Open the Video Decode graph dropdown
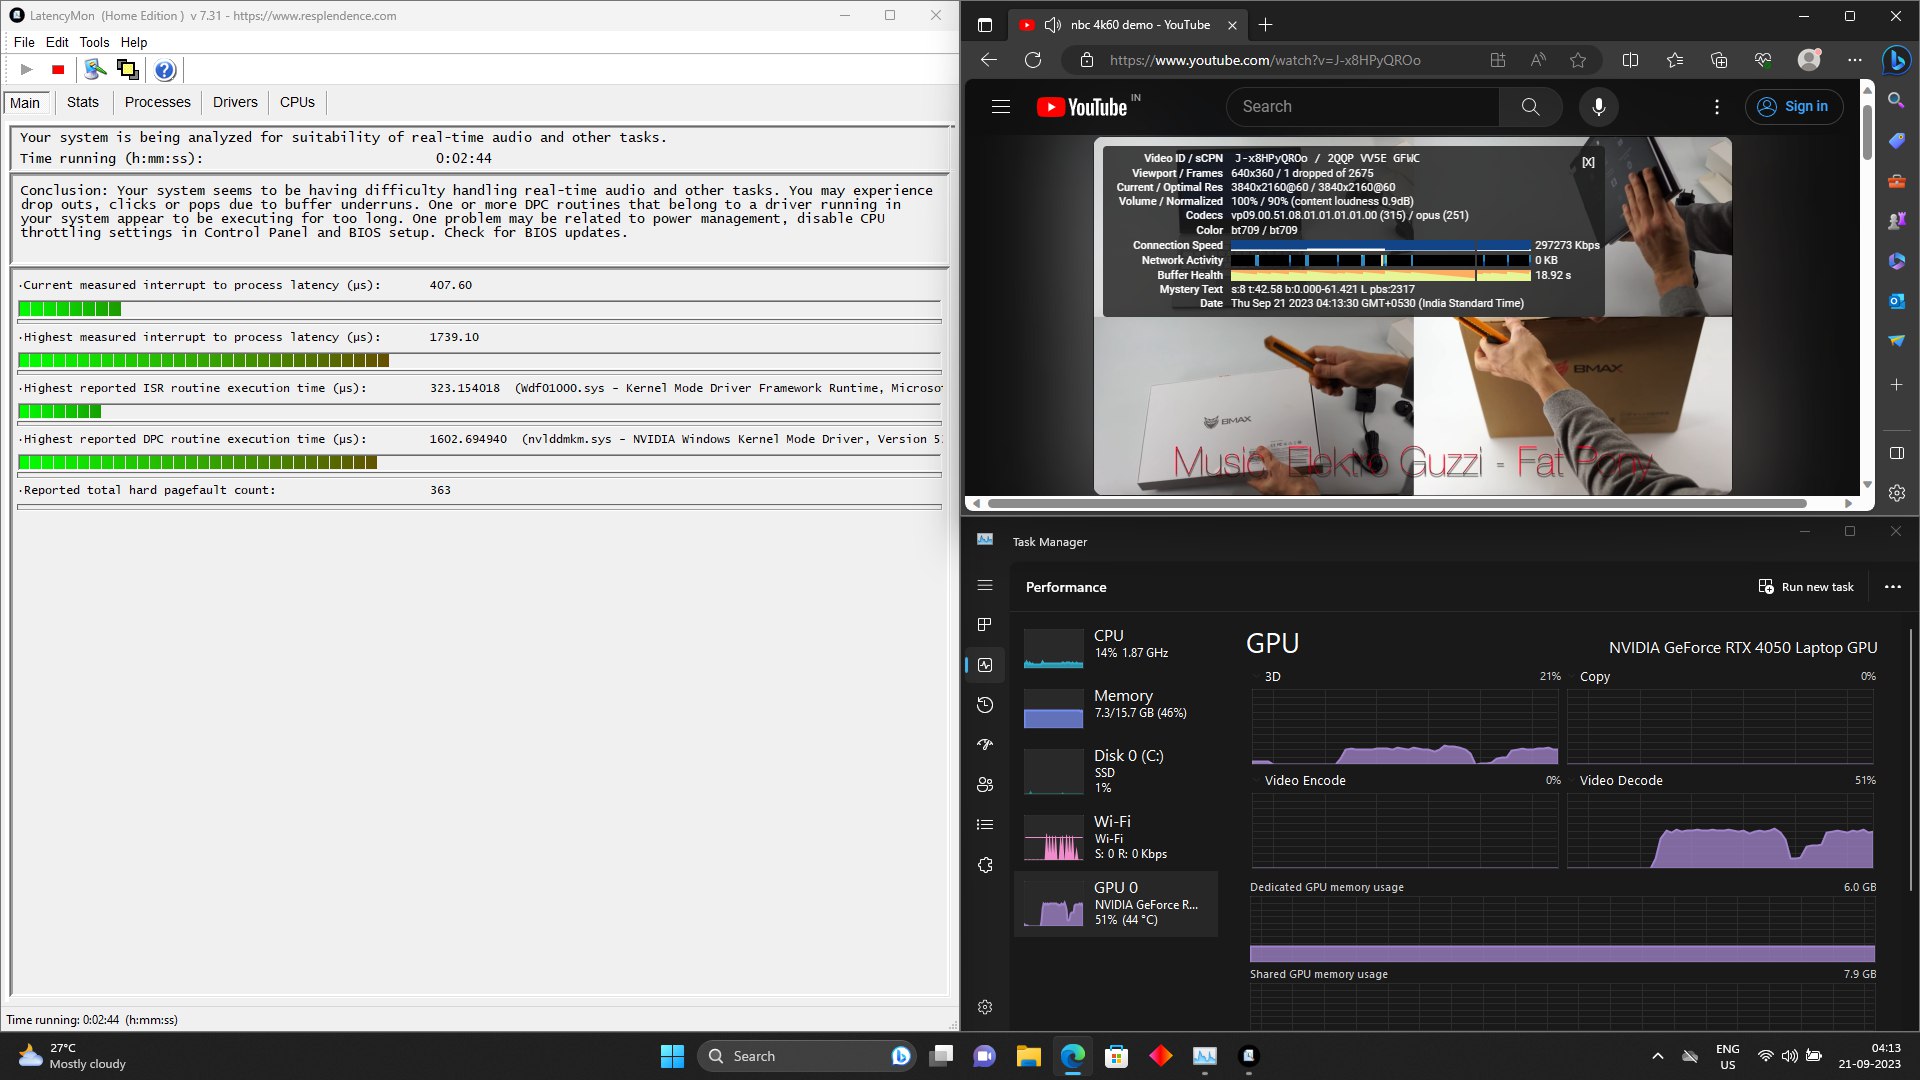The image size is (1920, 1080). [x=1572, y=781]
